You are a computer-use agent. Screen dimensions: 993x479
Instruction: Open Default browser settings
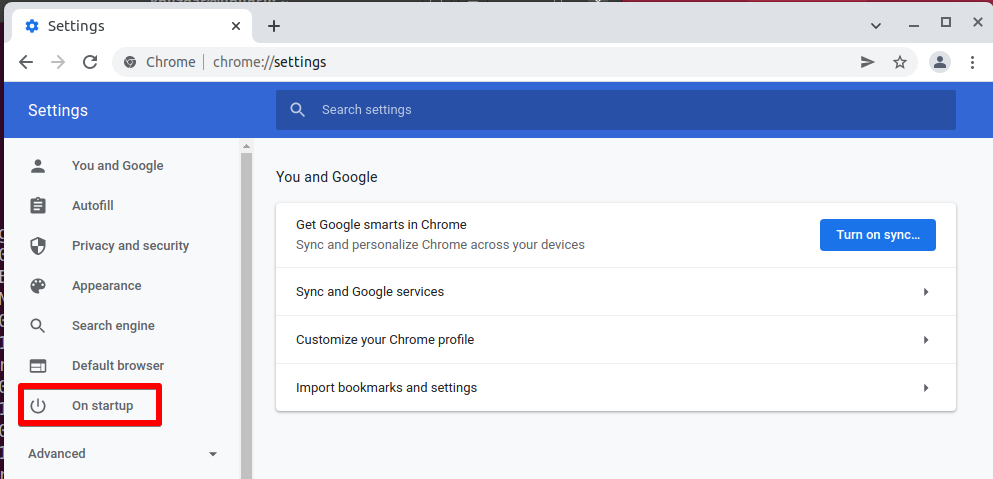click(x=118, y=366)
